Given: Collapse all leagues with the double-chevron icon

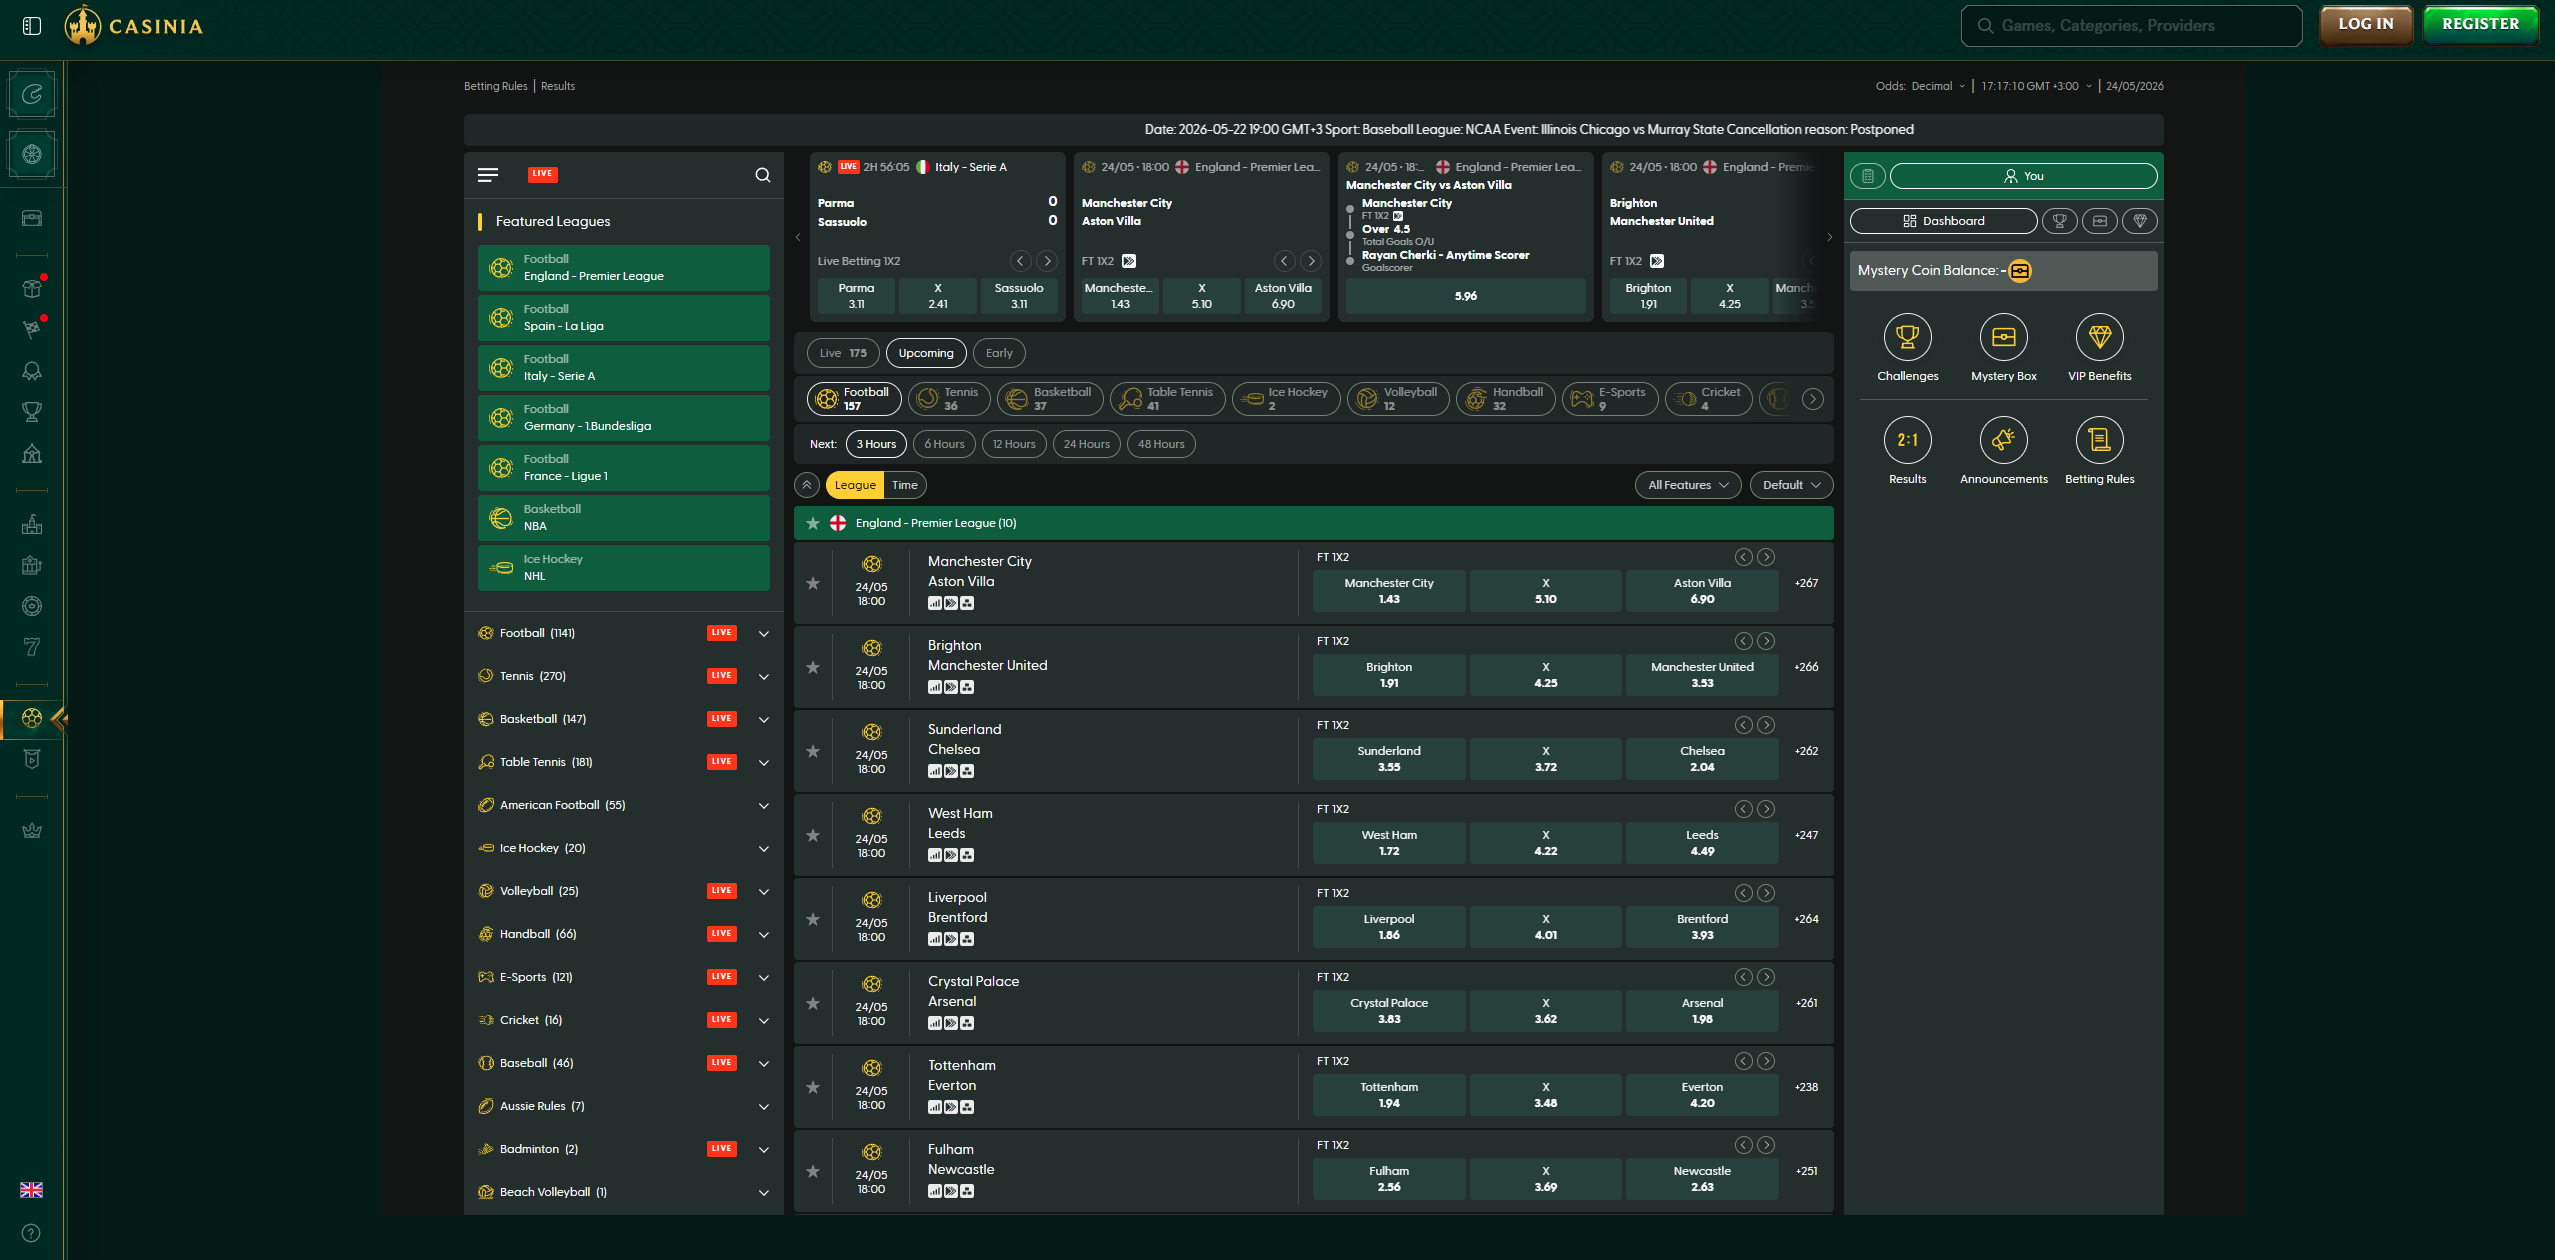Looking at the screenshot, I should tap(807, 485).
